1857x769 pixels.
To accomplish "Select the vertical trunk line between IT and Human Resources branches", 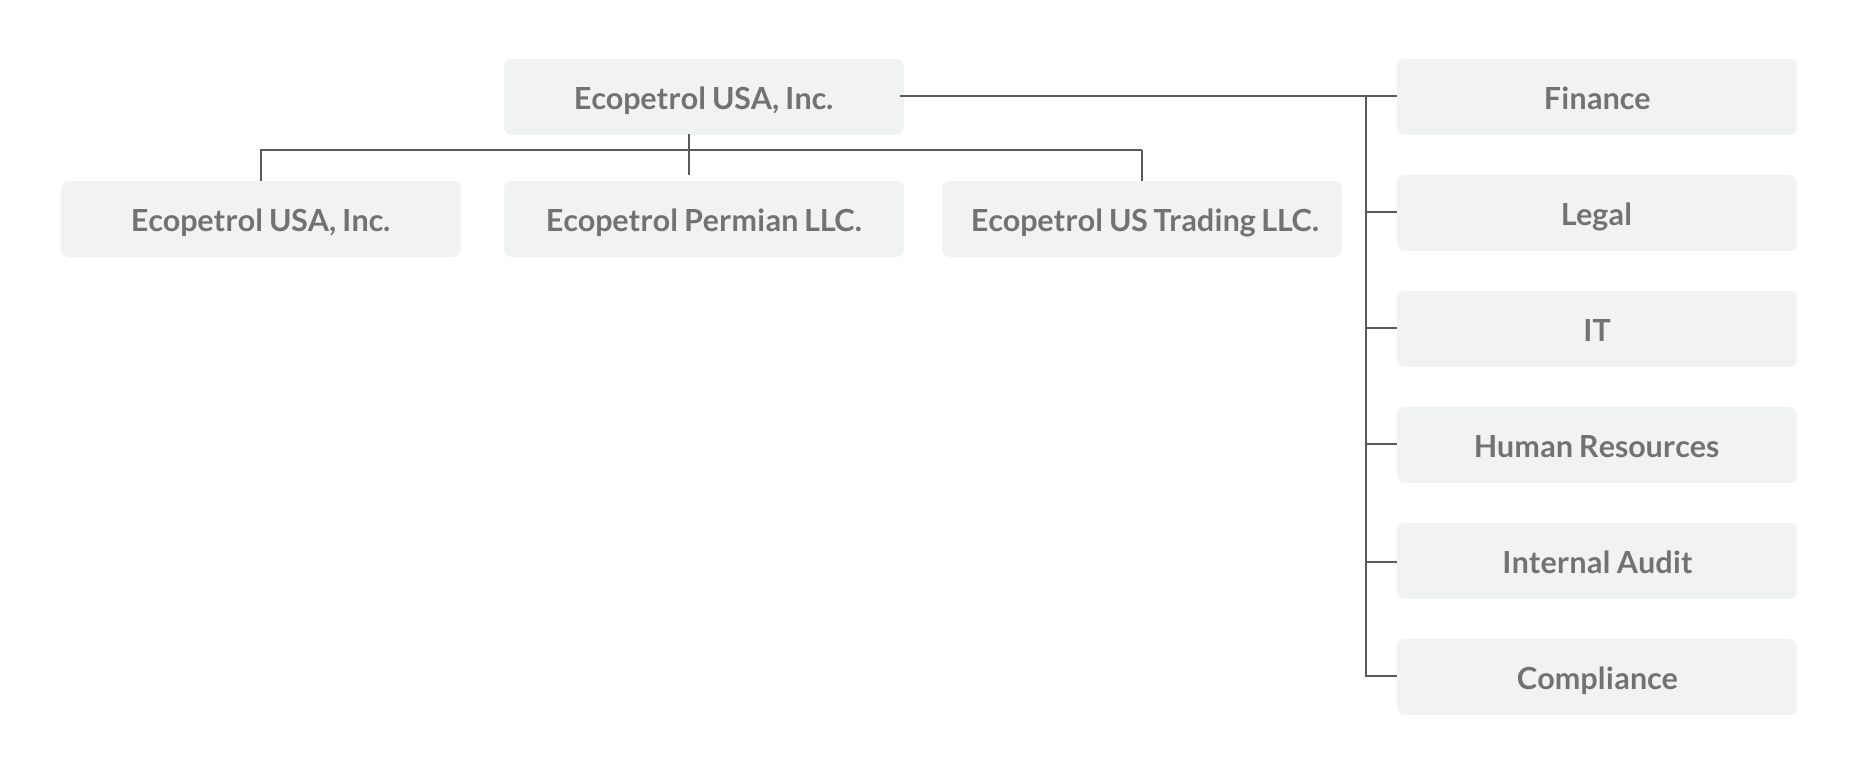I will click(x=1366, y=386).
